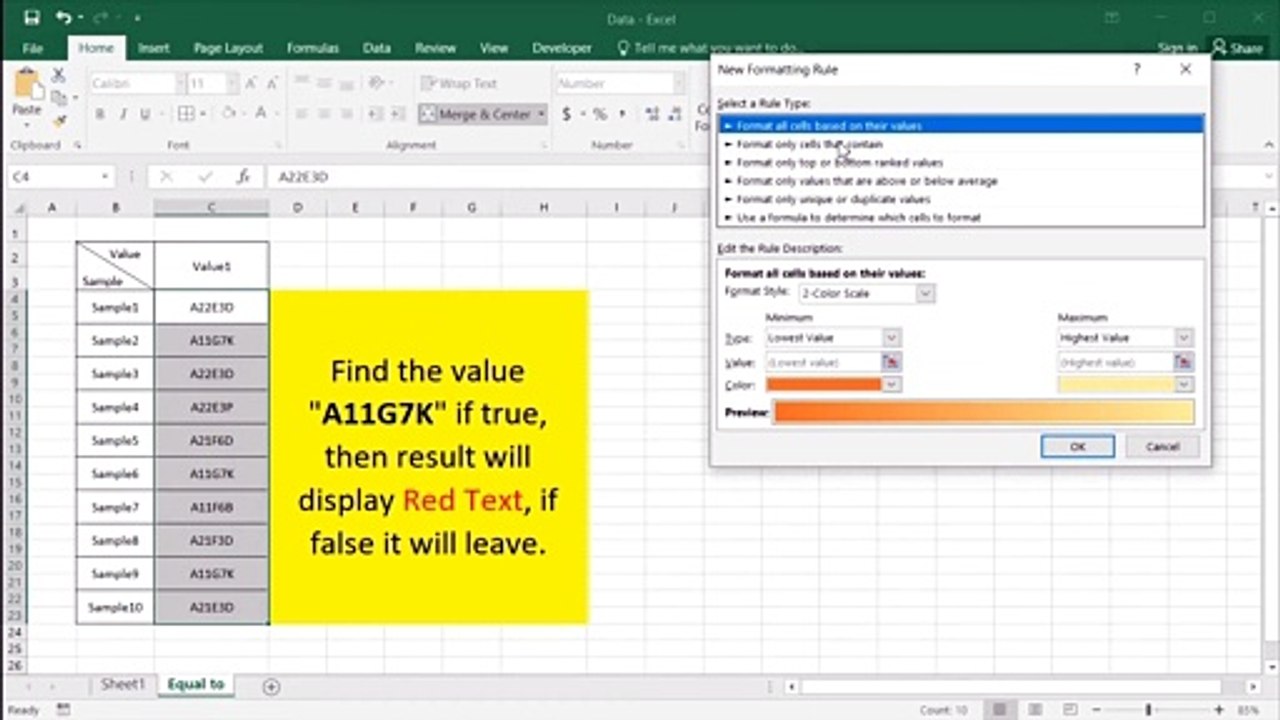Open the Format Style 2-Color Scale dropdown
Viewport: 1280px width, 720px height.
(x=926, y=293)
